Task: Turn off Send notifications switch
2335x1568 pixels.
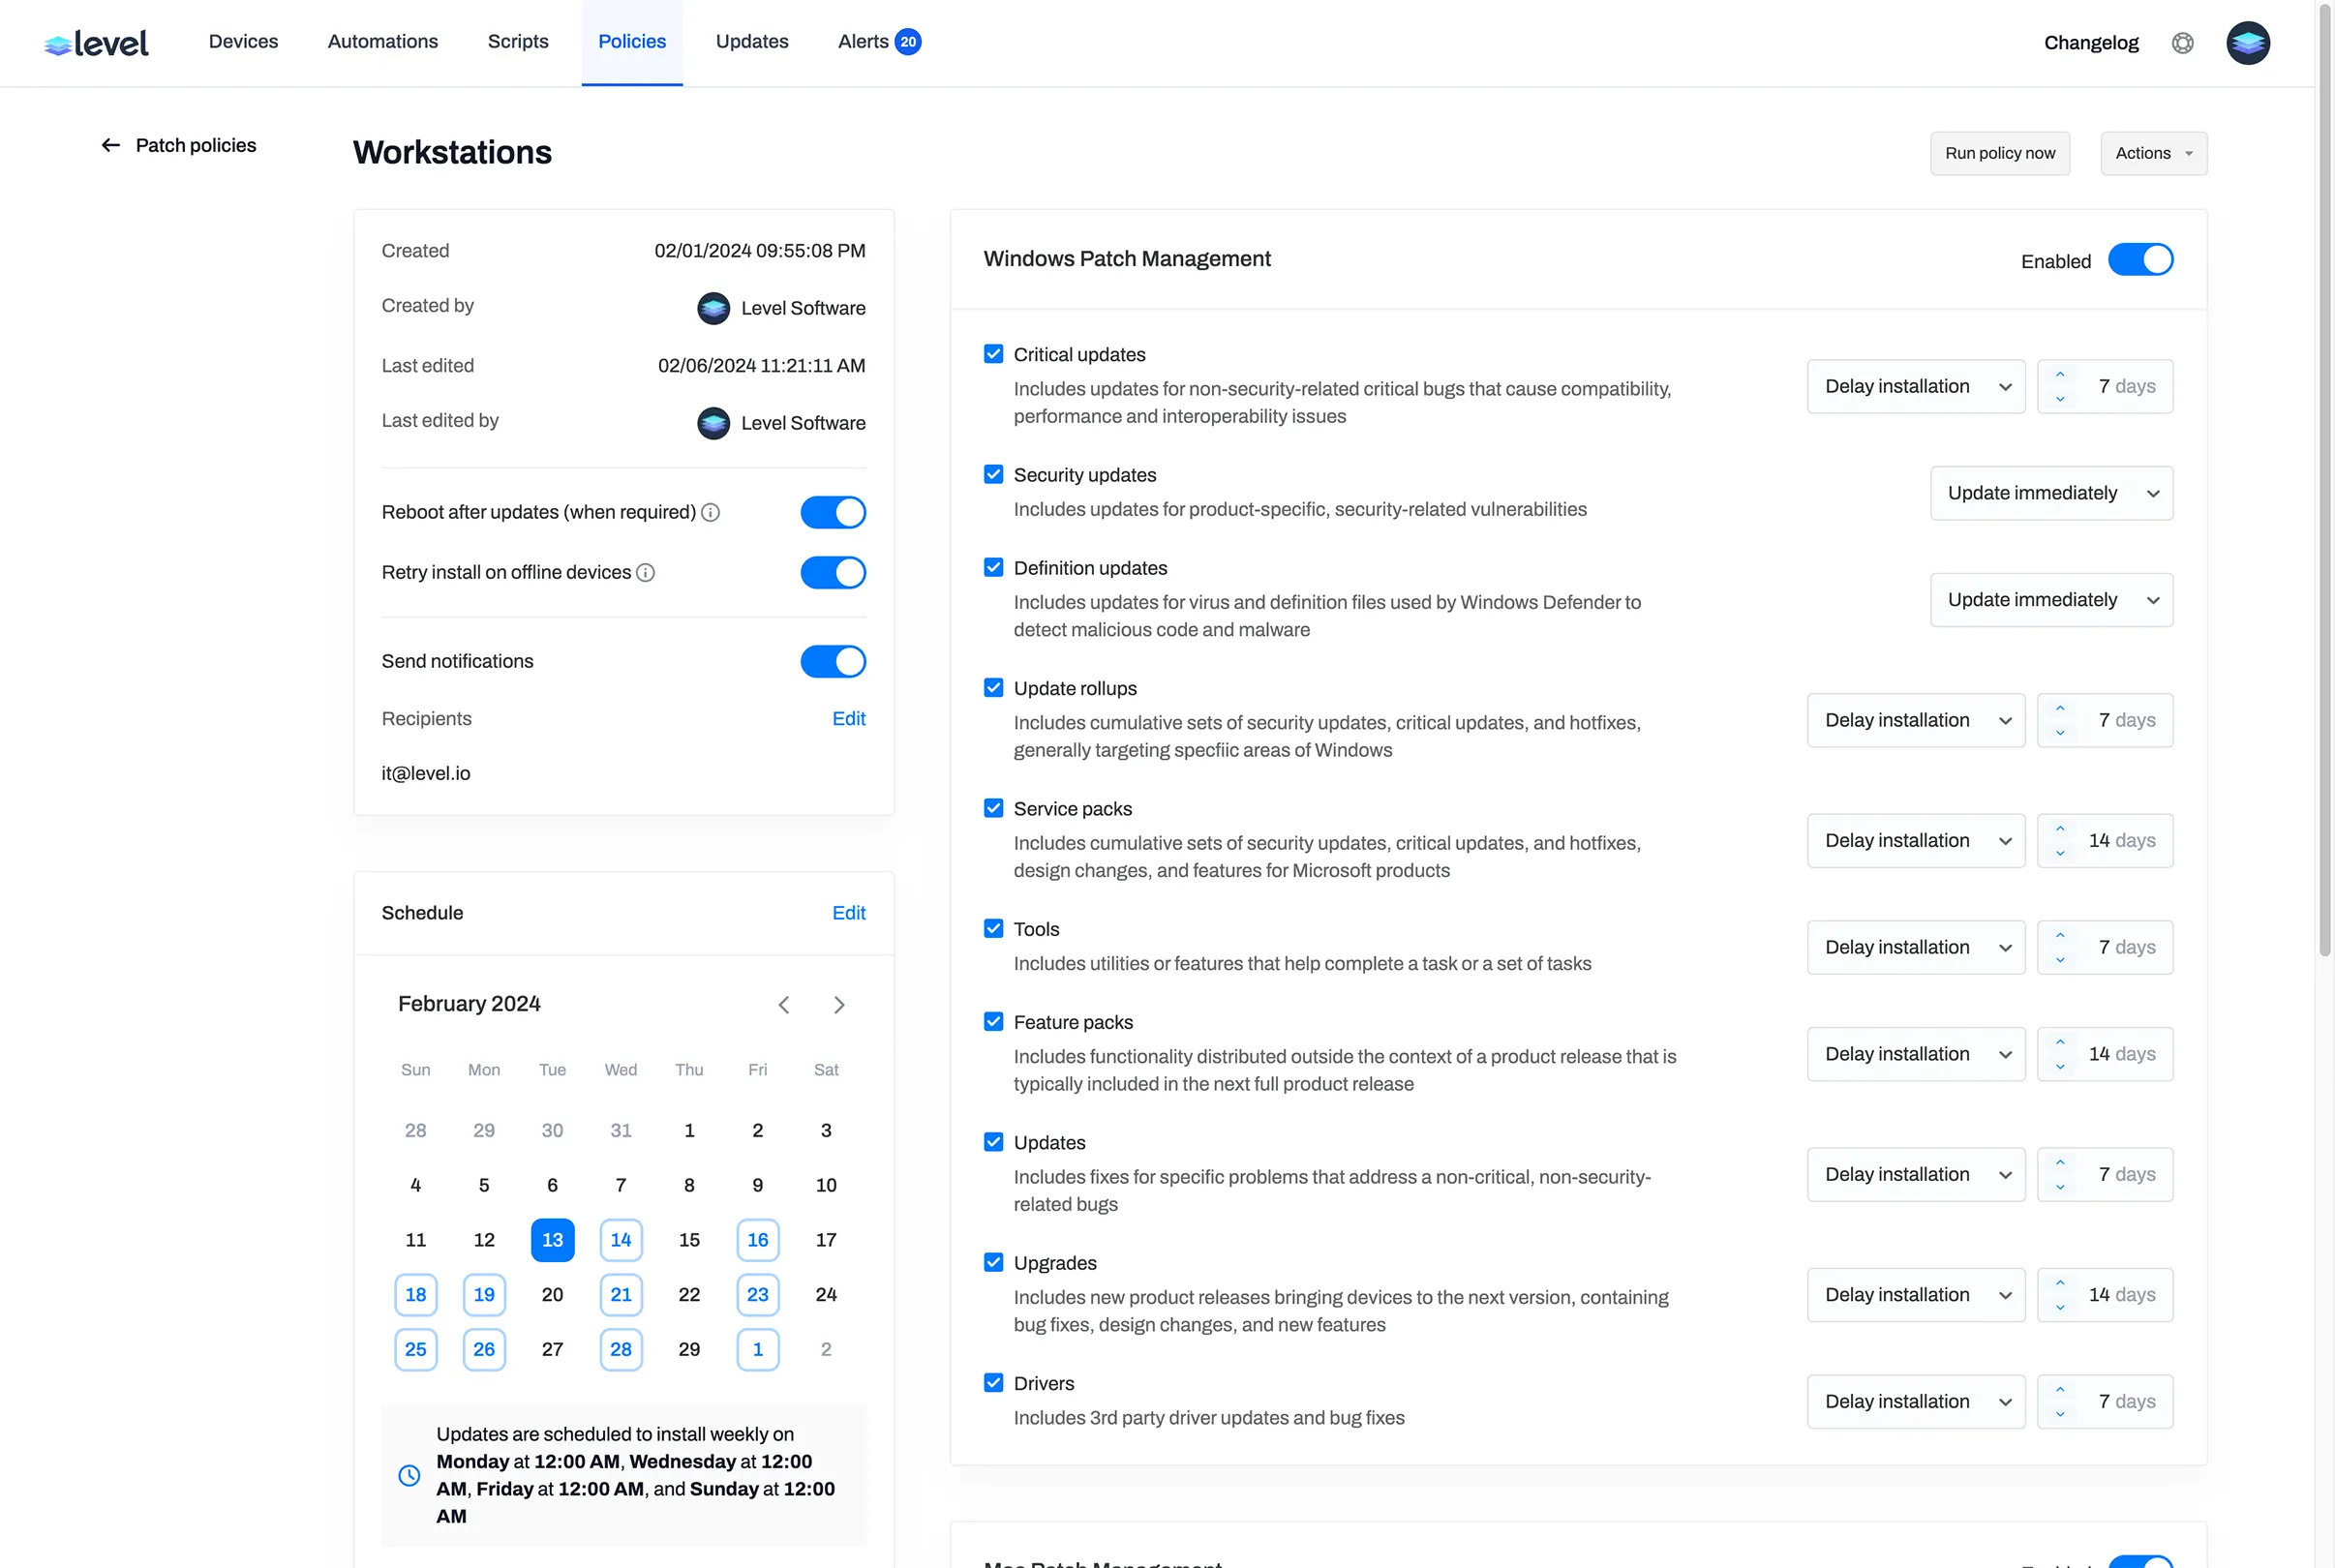Action: tap(832, 662)
